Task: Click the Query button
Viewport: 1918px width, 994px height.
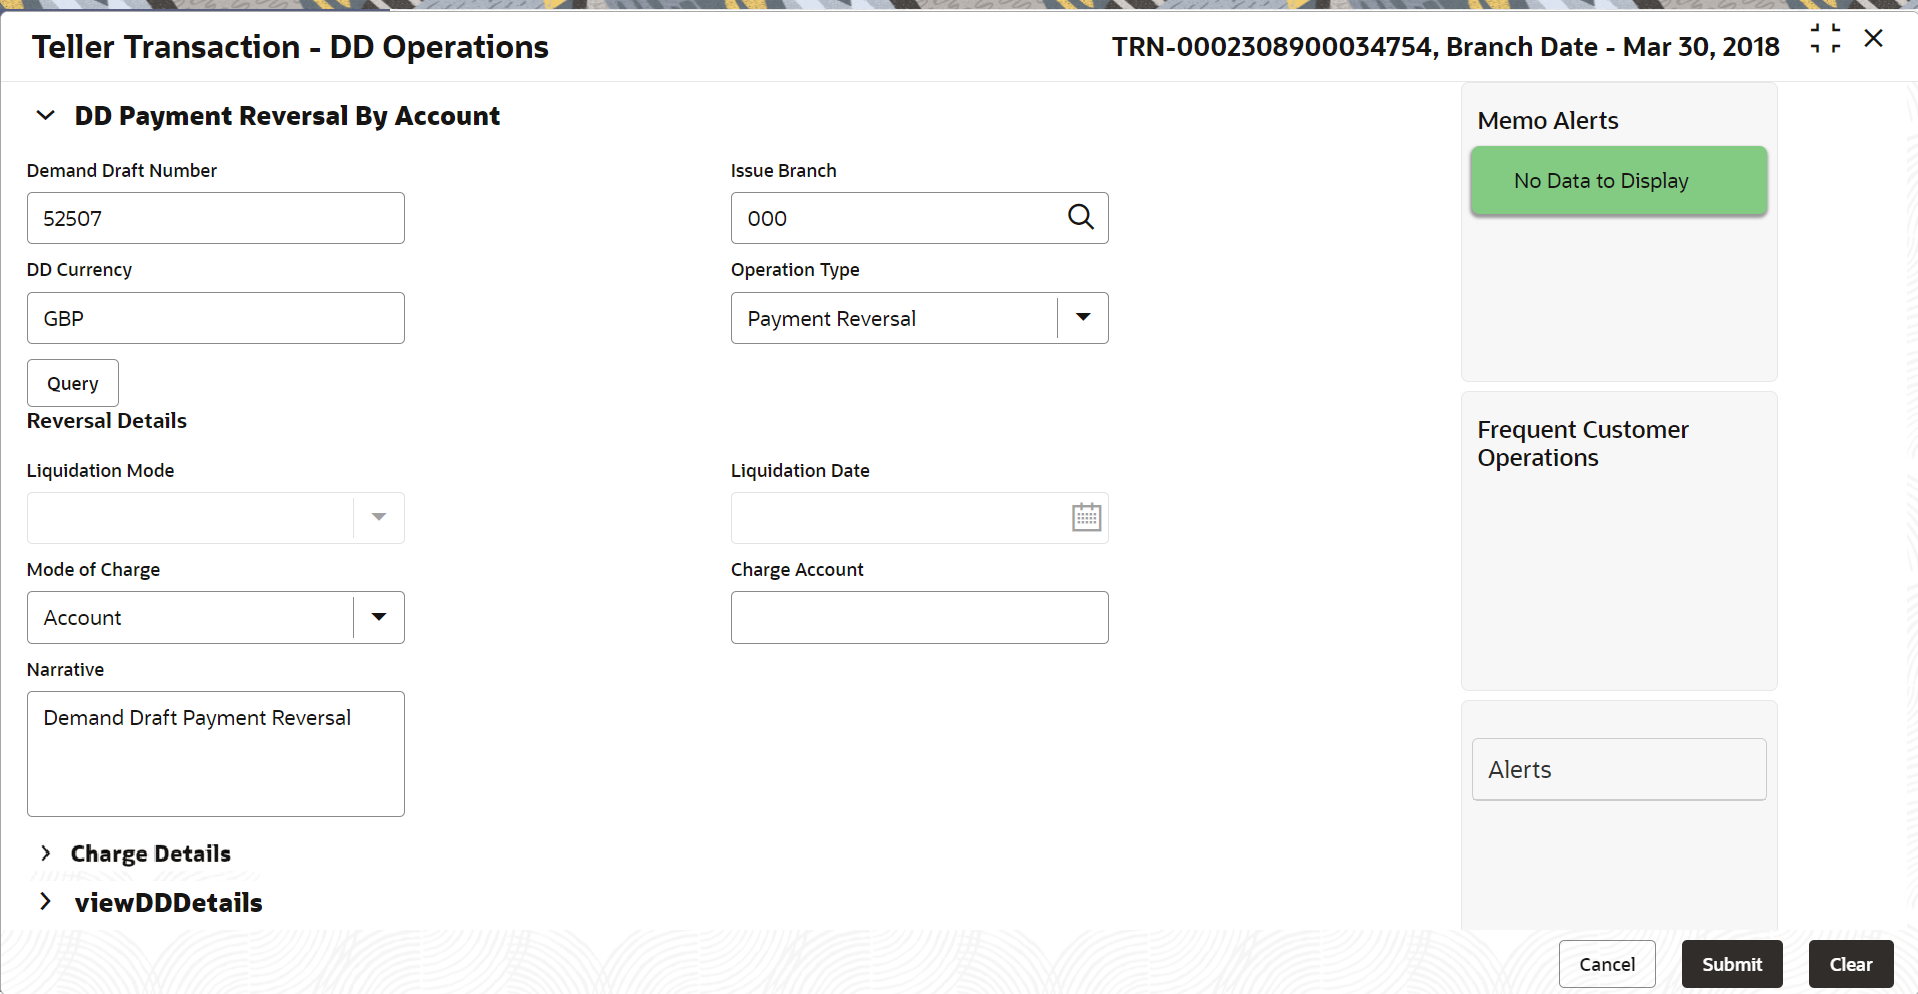Action: [73, 383]
